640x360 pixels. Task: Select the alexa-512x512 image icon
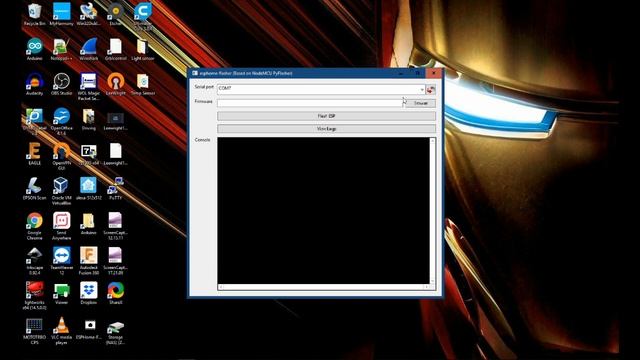(x=89, y=189)
